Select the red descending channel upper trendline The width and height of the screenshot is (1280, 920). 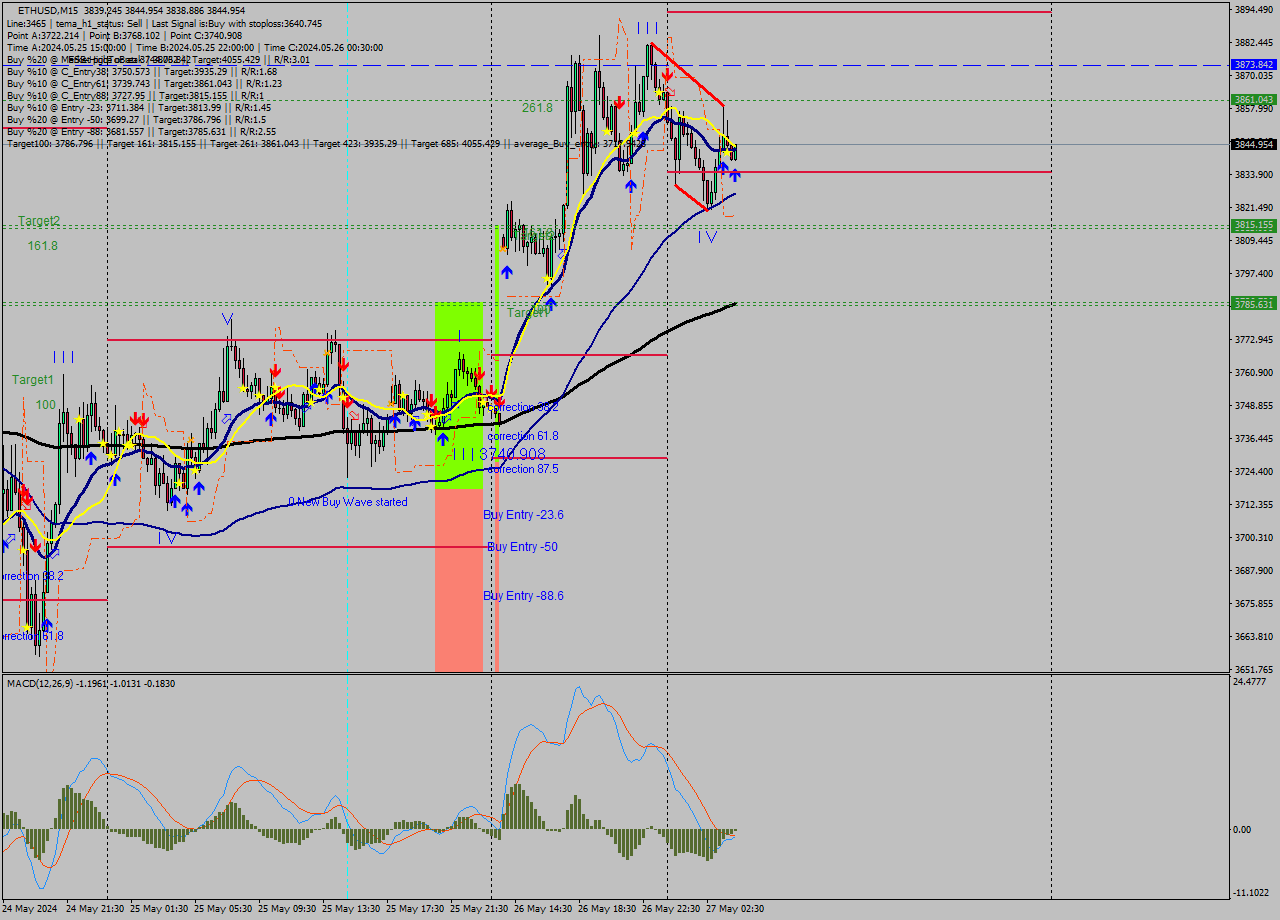[x=688, y=74]
